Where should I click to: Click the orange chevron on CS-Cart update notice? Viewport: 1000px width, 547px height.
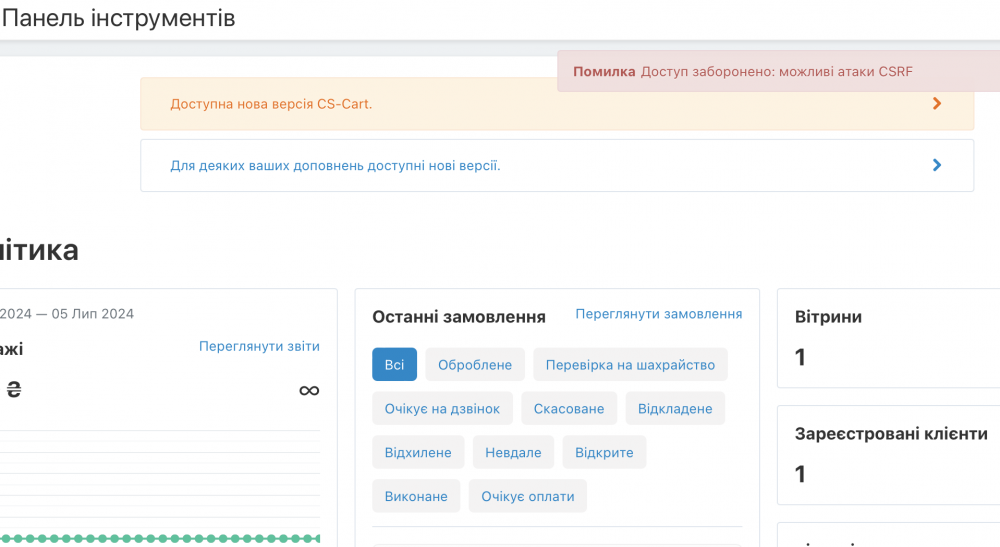[x=937, y=103]
